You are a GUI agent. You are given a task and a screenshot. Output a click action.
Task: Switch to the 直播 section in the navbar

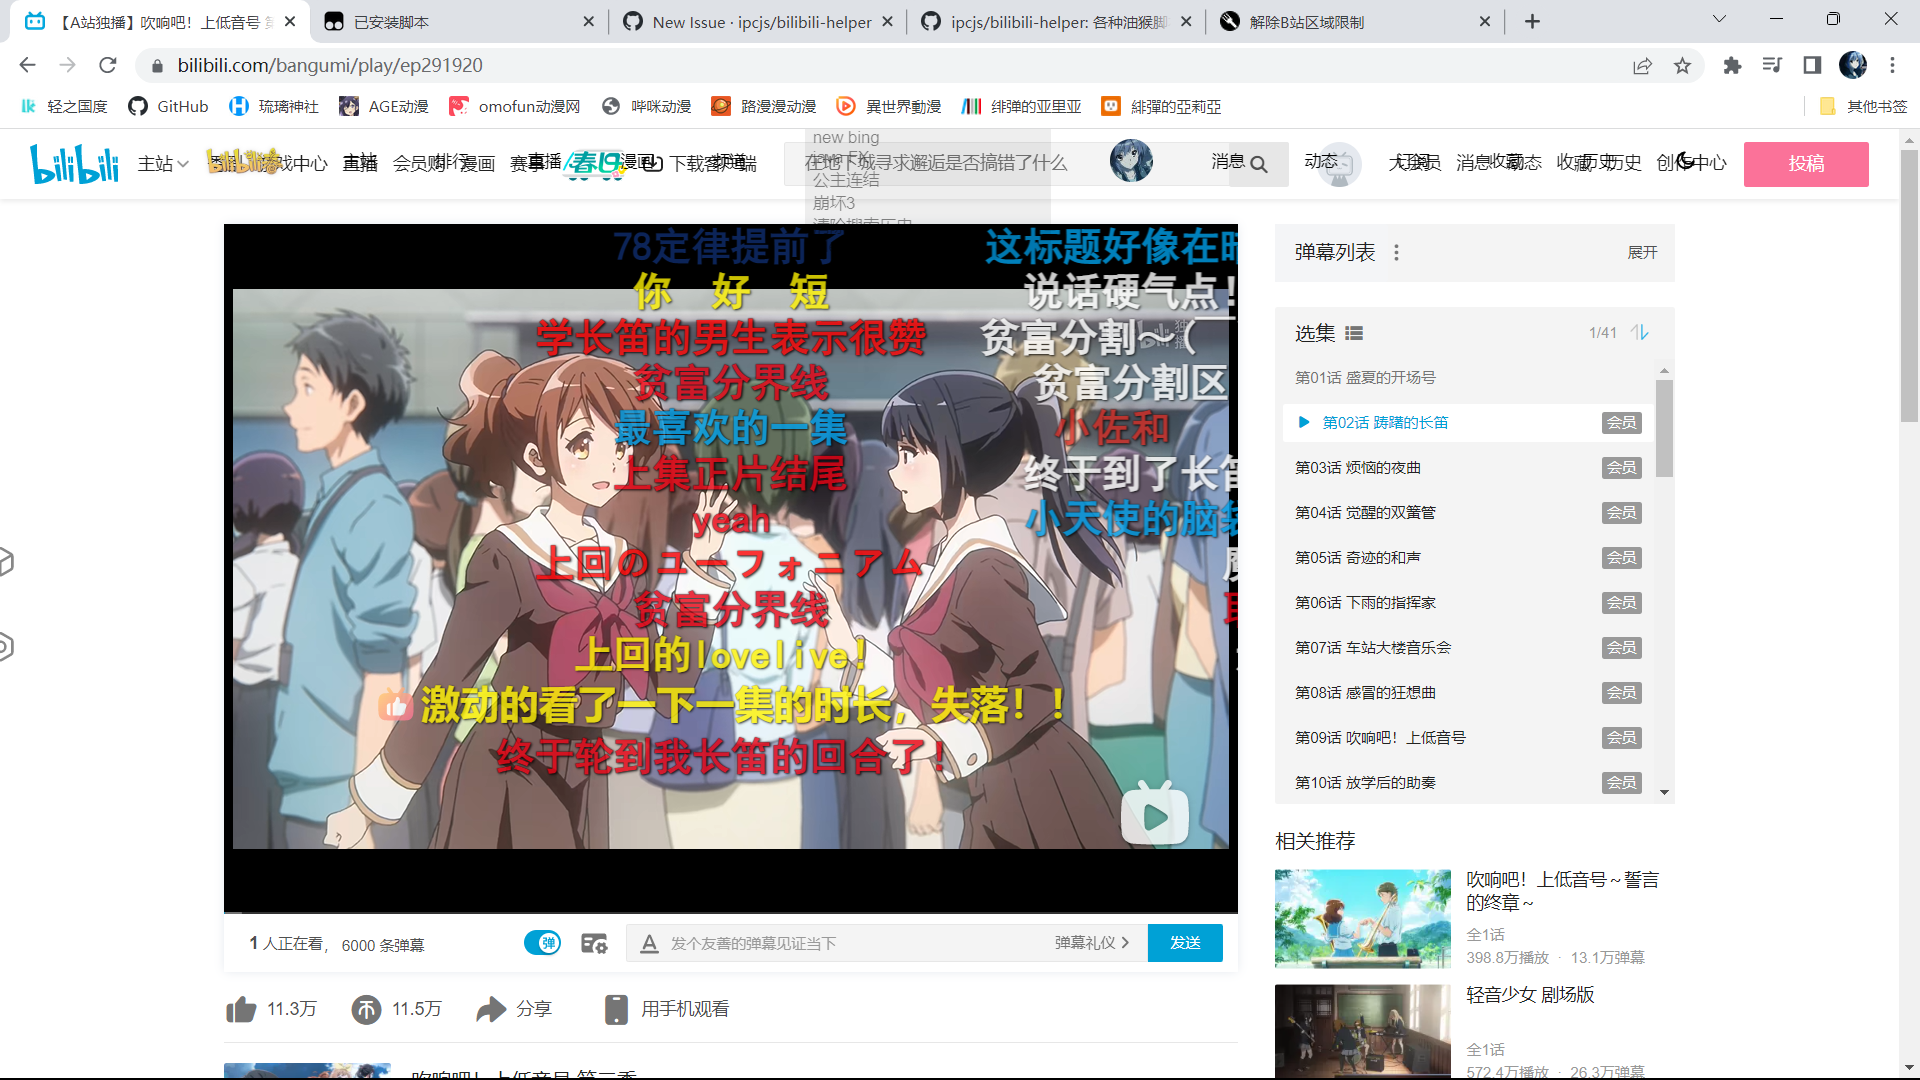pos(360,163)
